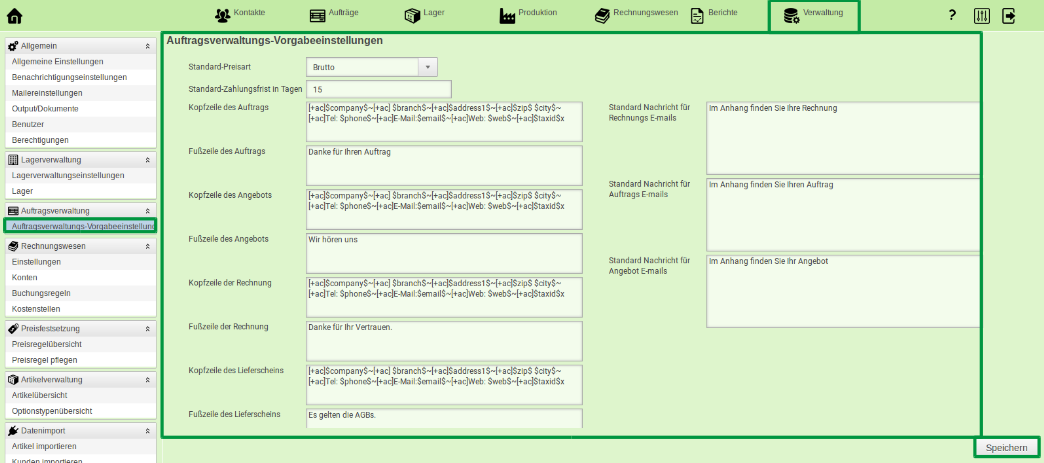1044x463 pixels.
Task: Click the logout icon at top right
Action: 1009,16
